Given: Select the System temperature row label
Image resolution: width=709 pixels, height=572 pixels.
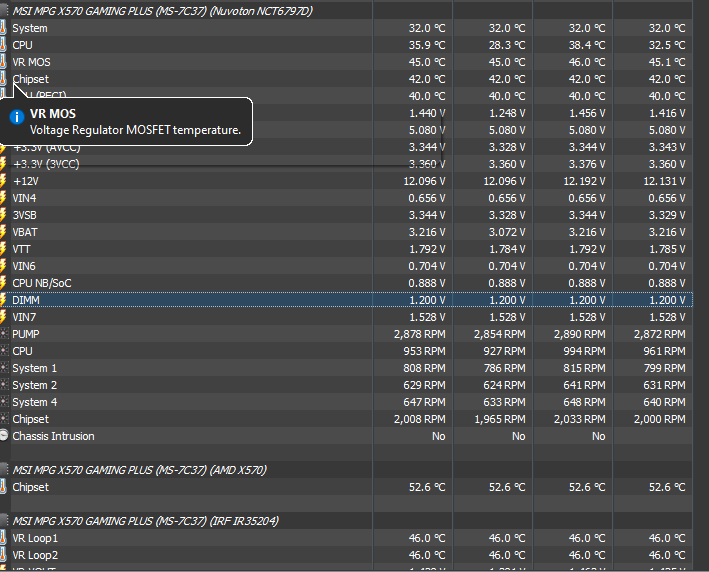Looking at the screenshot, I should click(x=30, y=28).
